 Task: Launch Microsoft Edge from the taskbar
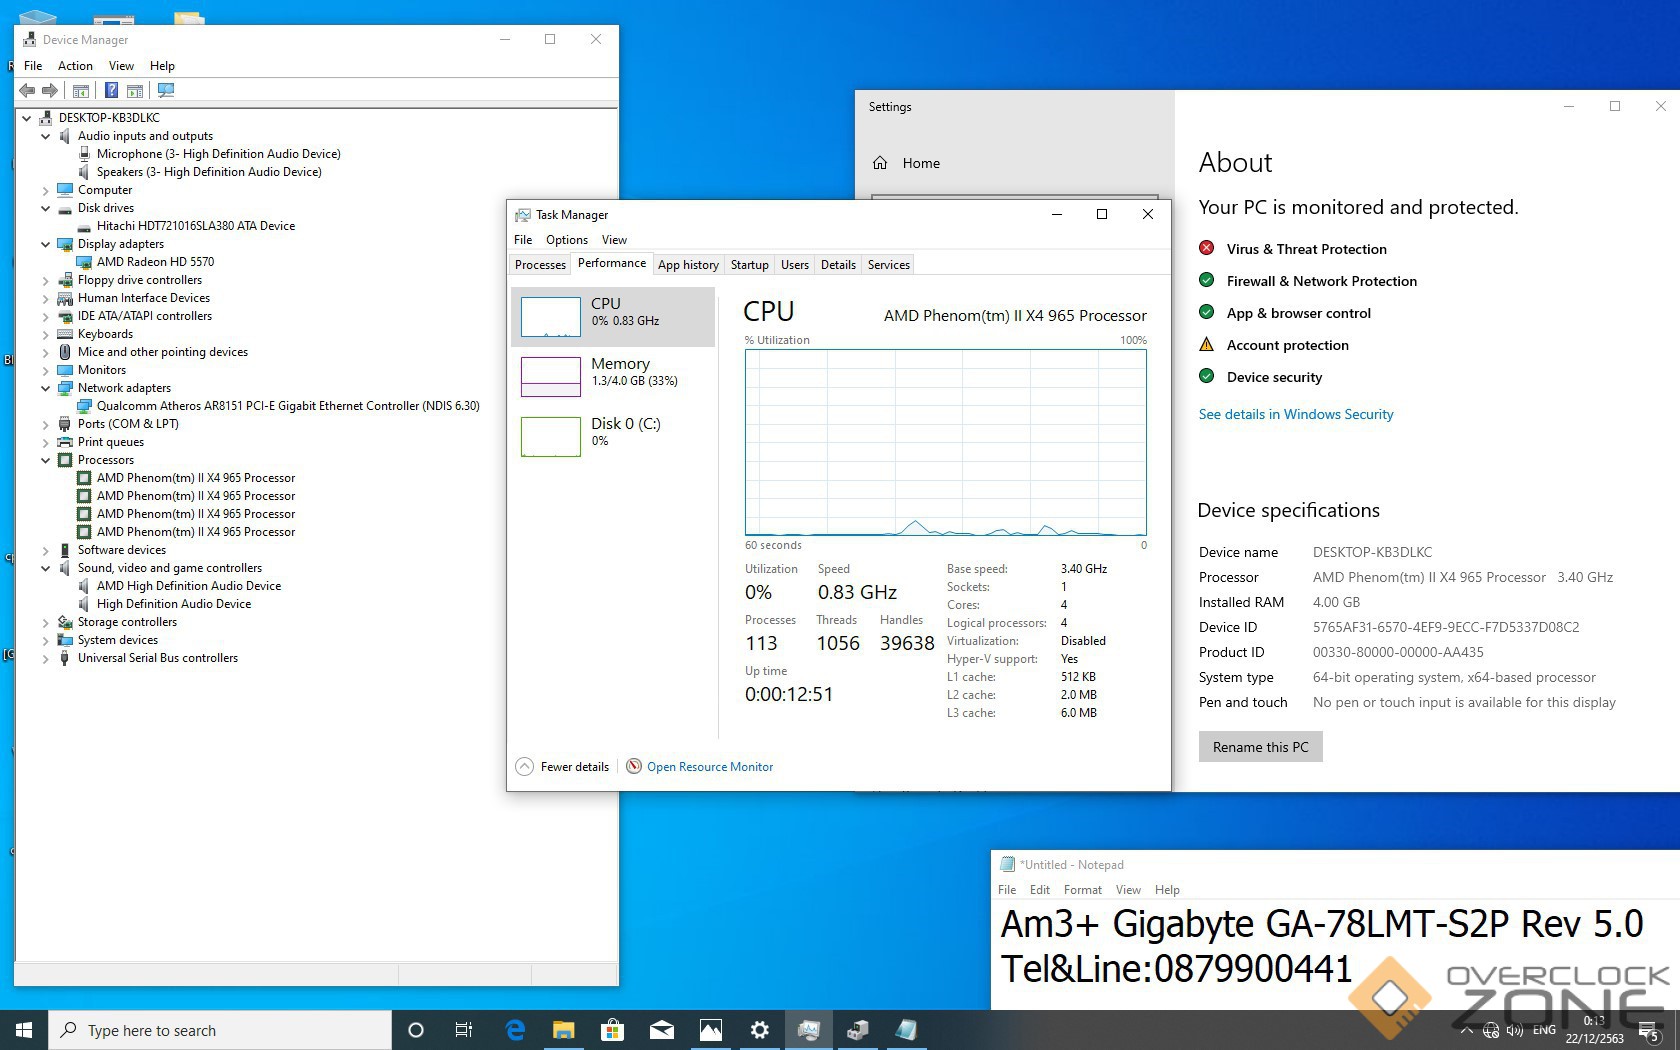click(x=515, y=1030)
